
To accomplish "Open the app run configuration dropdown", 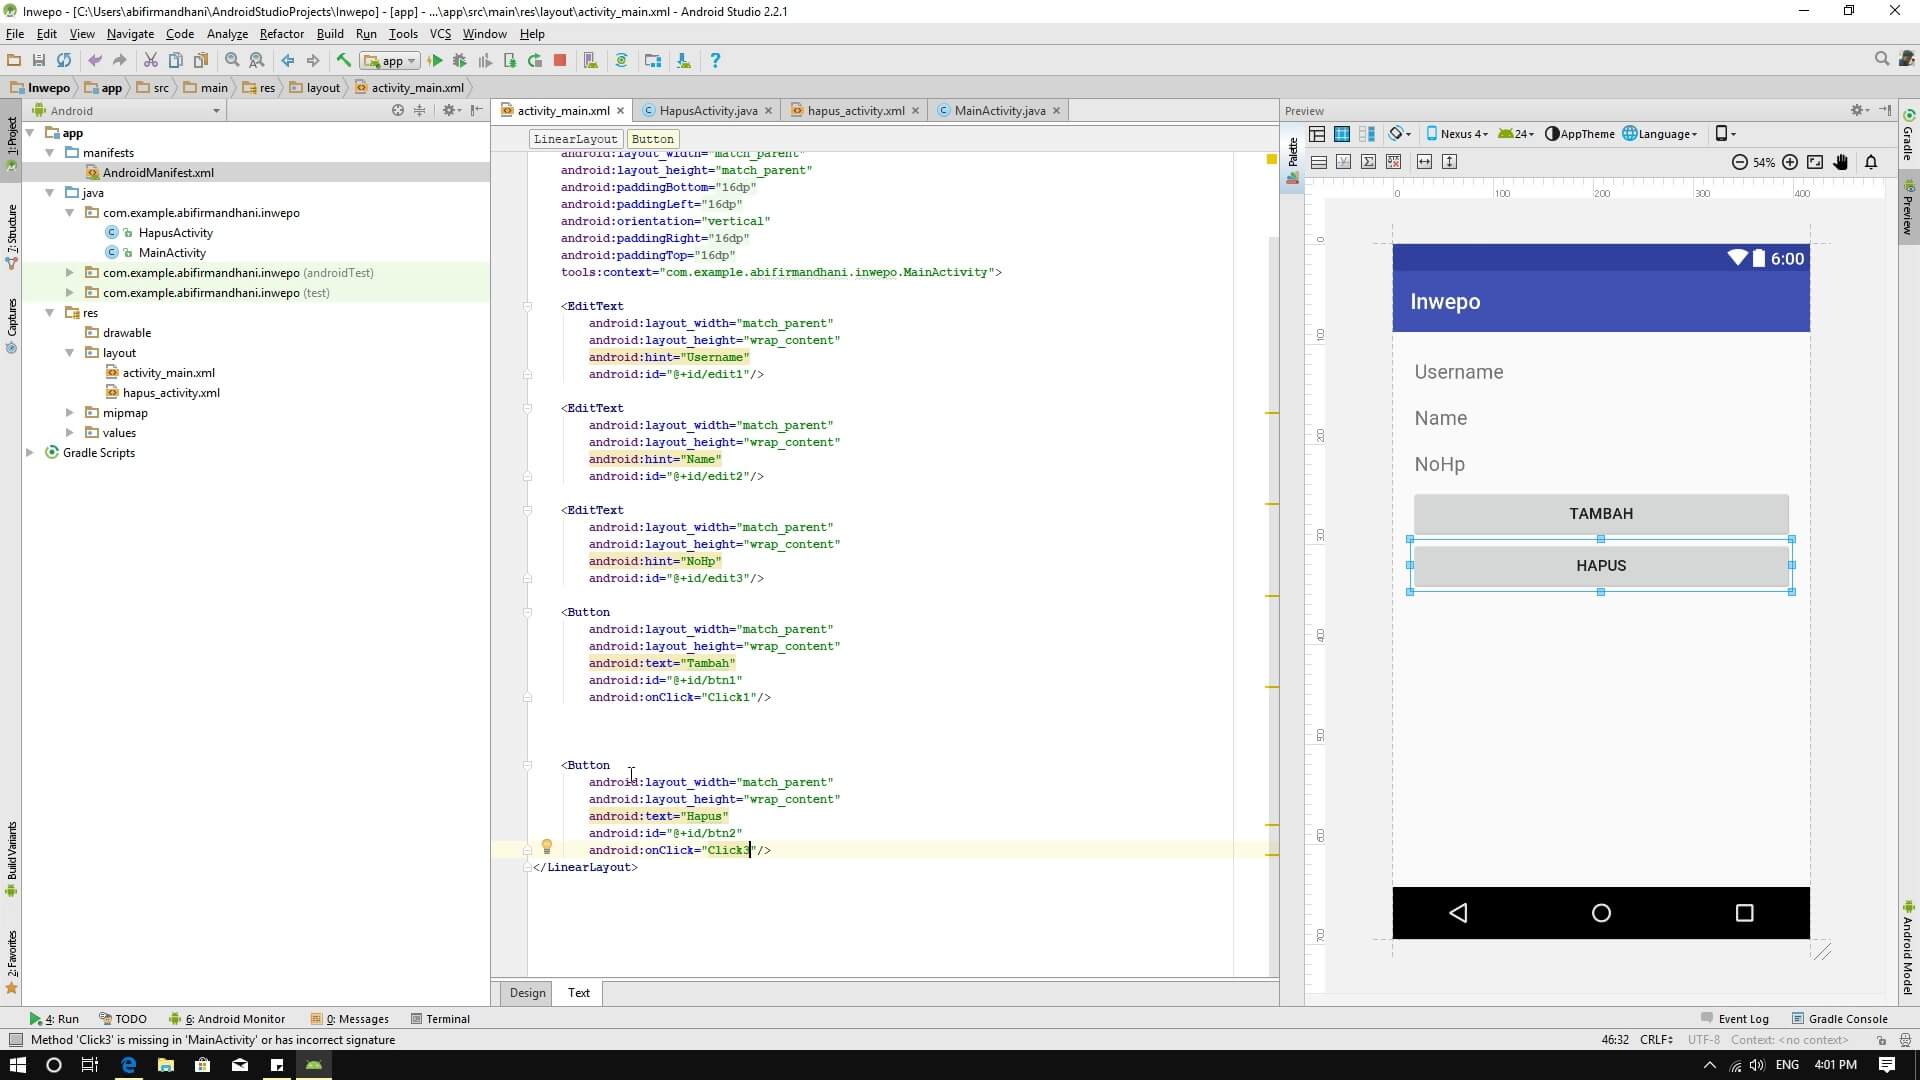I will [391, 61].
